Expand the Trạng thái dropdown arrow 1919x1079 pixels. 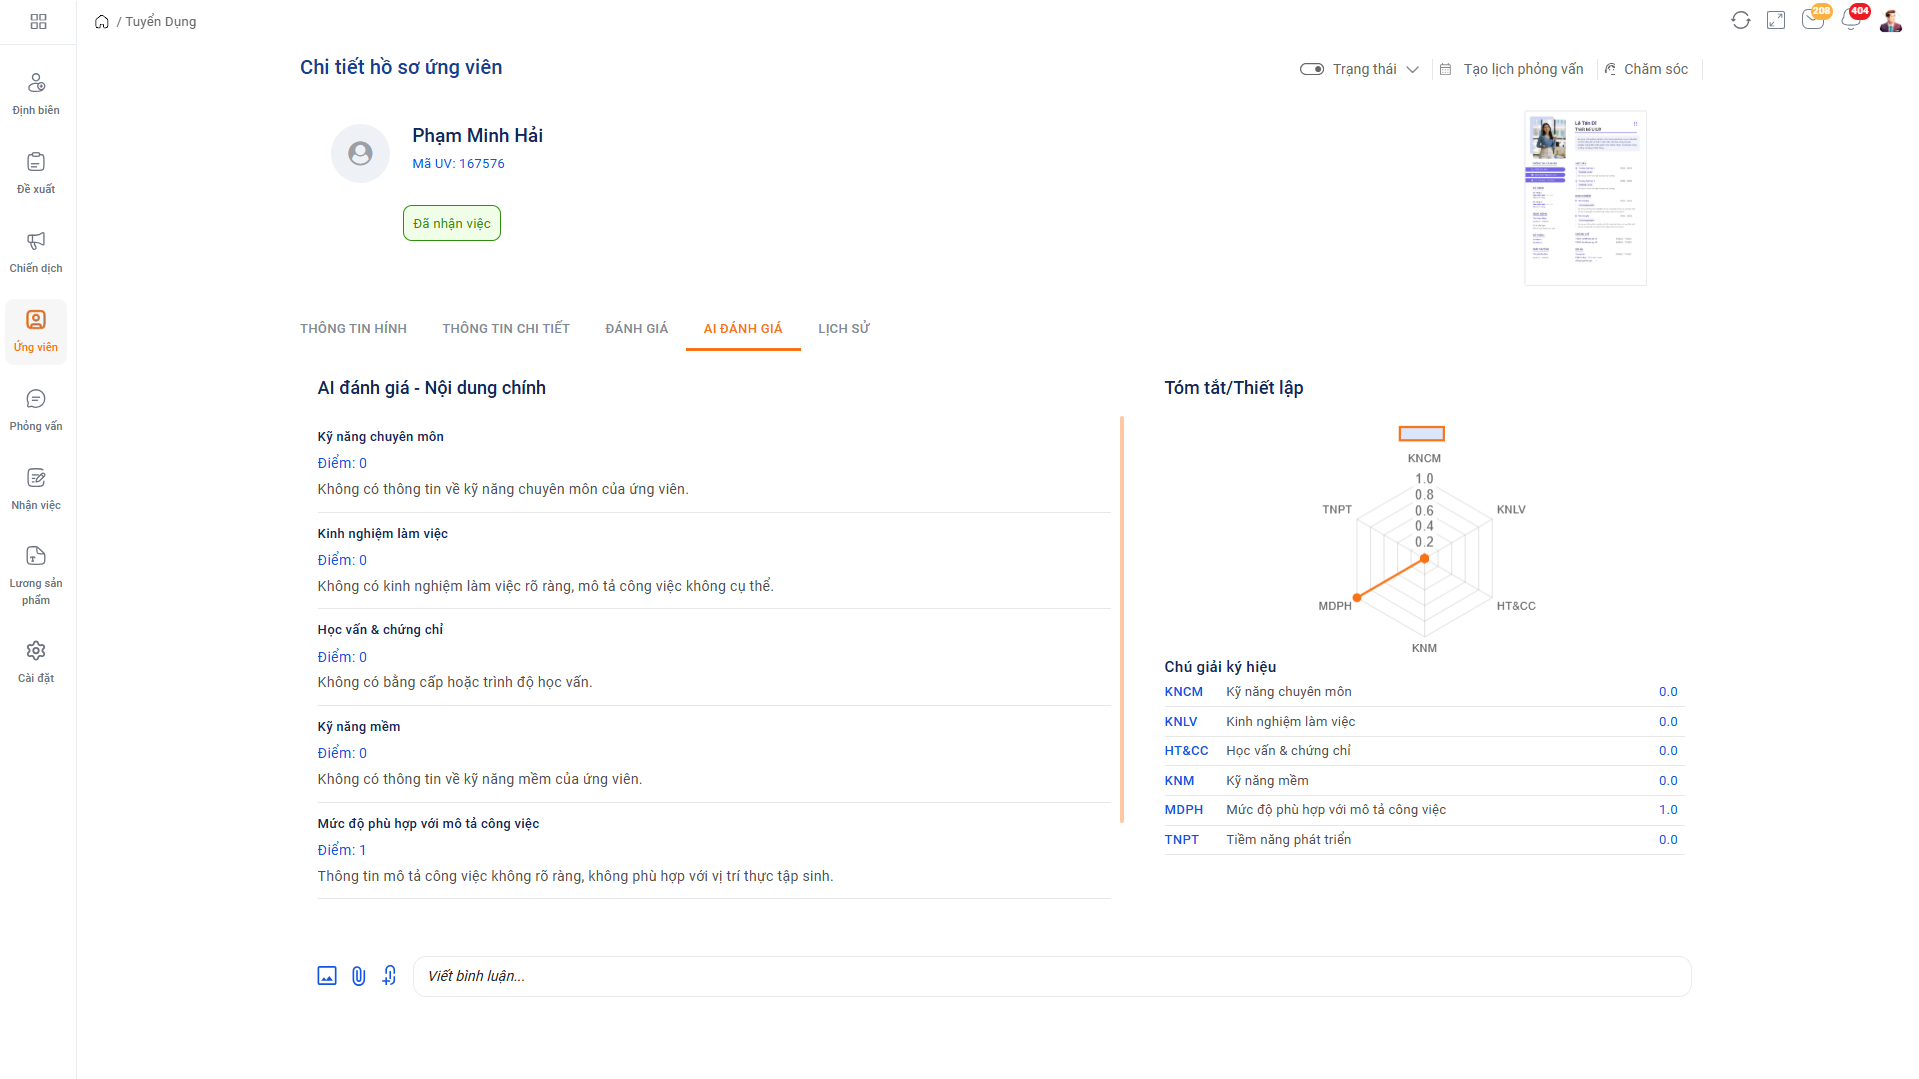click(x=1412, y=70)
